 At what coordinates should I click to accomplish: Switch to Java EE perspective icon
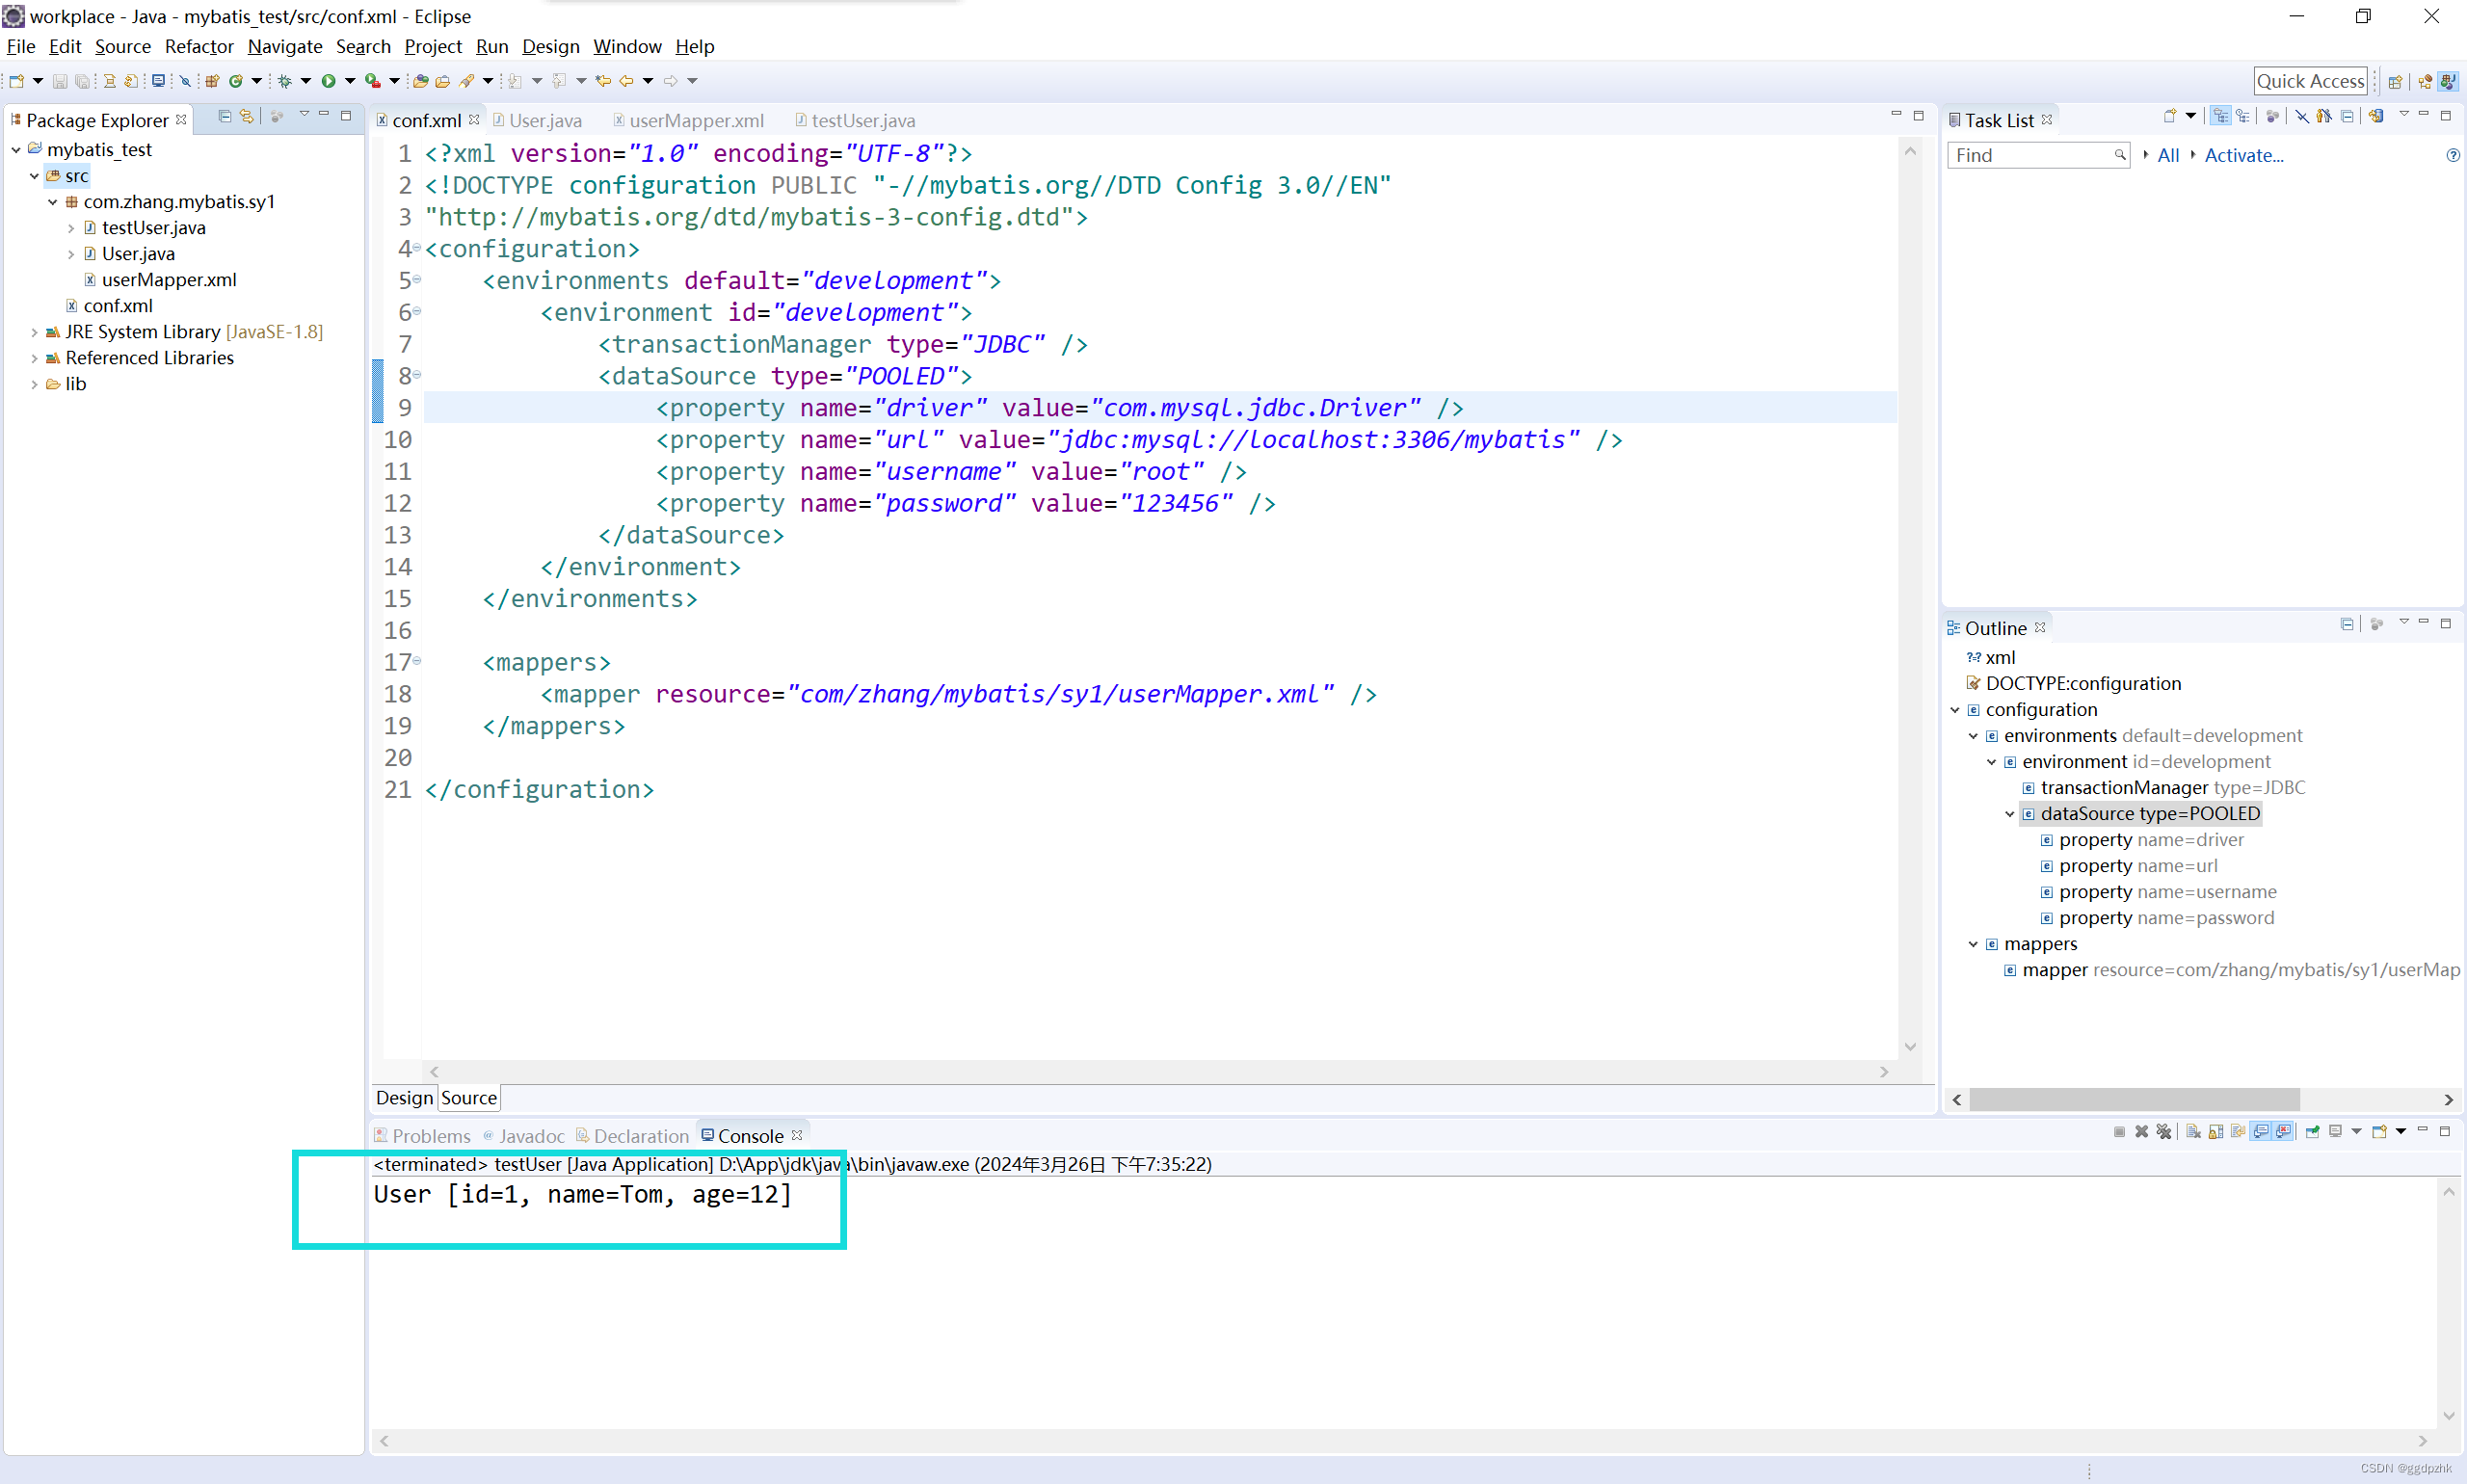coord(2425,82)
